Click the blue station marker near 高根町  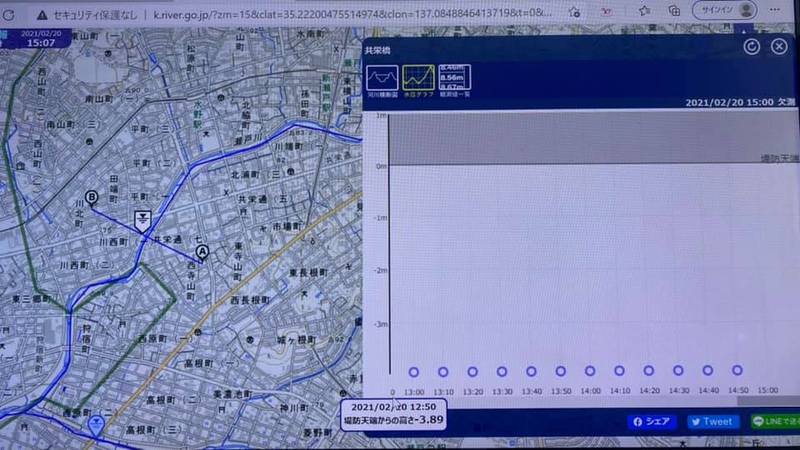click(96, 425)
